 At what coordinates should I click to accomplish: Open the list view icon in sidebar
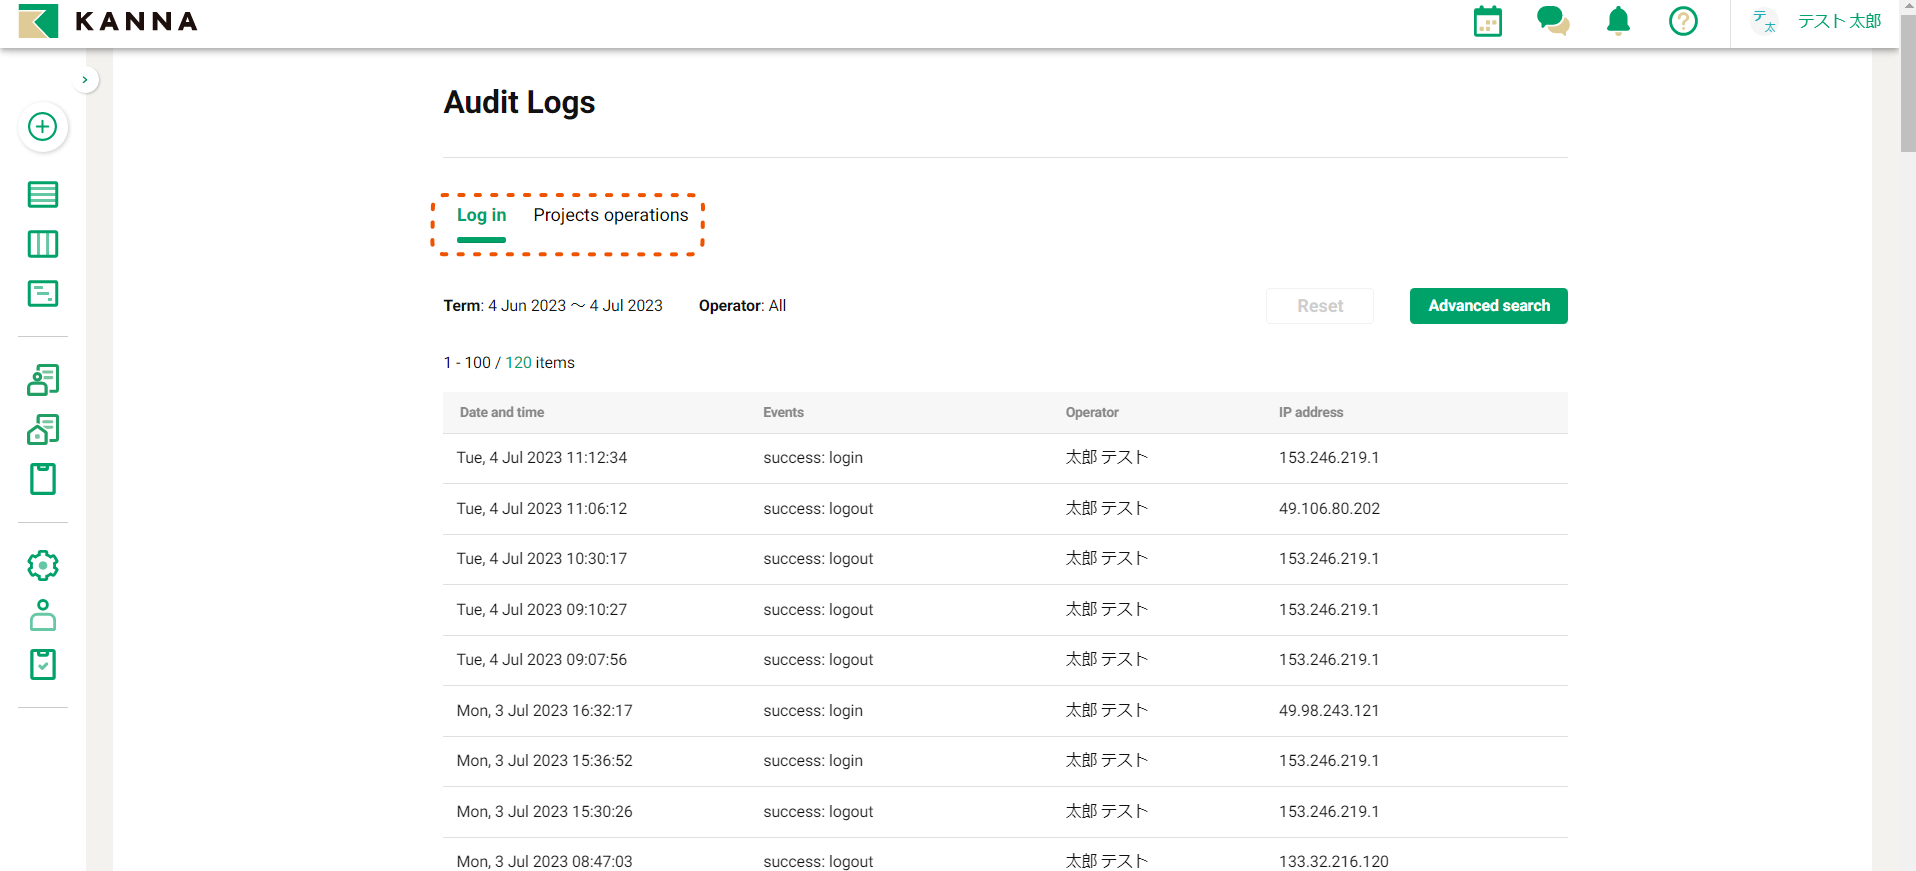[x=42, y=194]
